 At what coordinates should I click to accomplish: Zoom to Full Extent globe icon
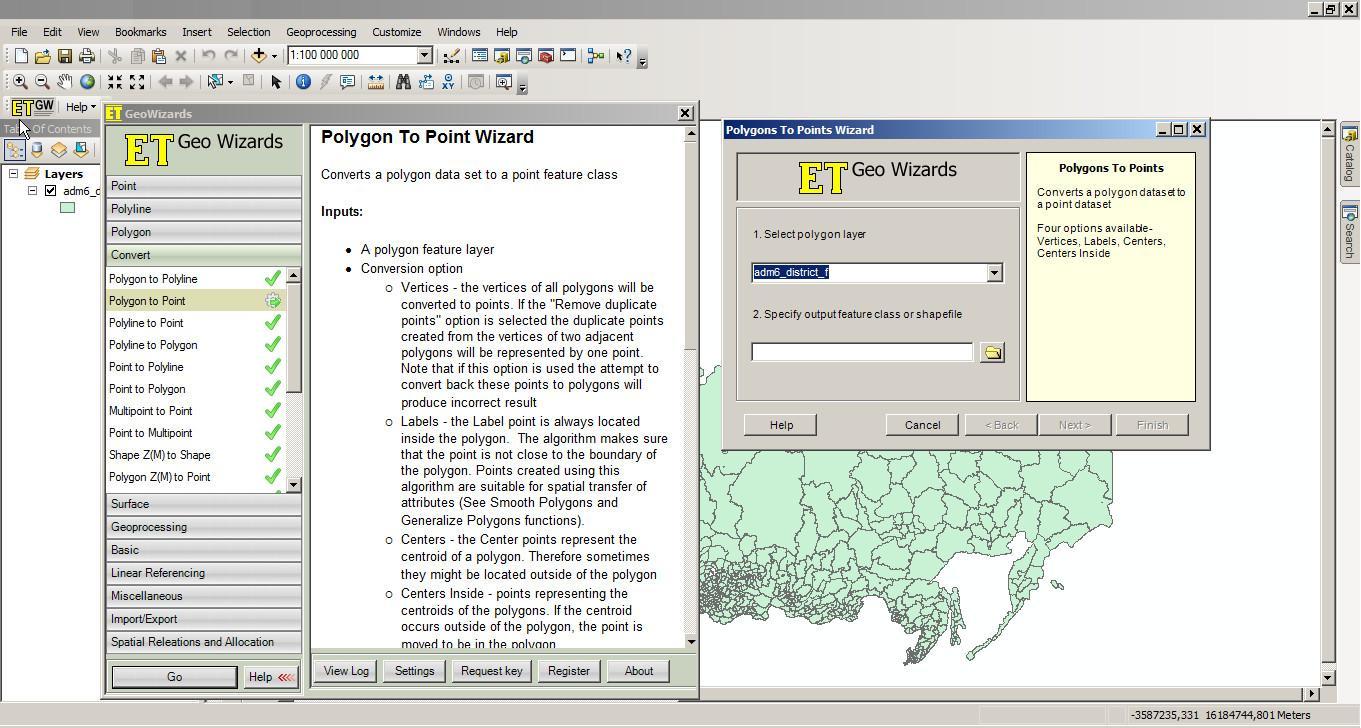coord(87,82)
